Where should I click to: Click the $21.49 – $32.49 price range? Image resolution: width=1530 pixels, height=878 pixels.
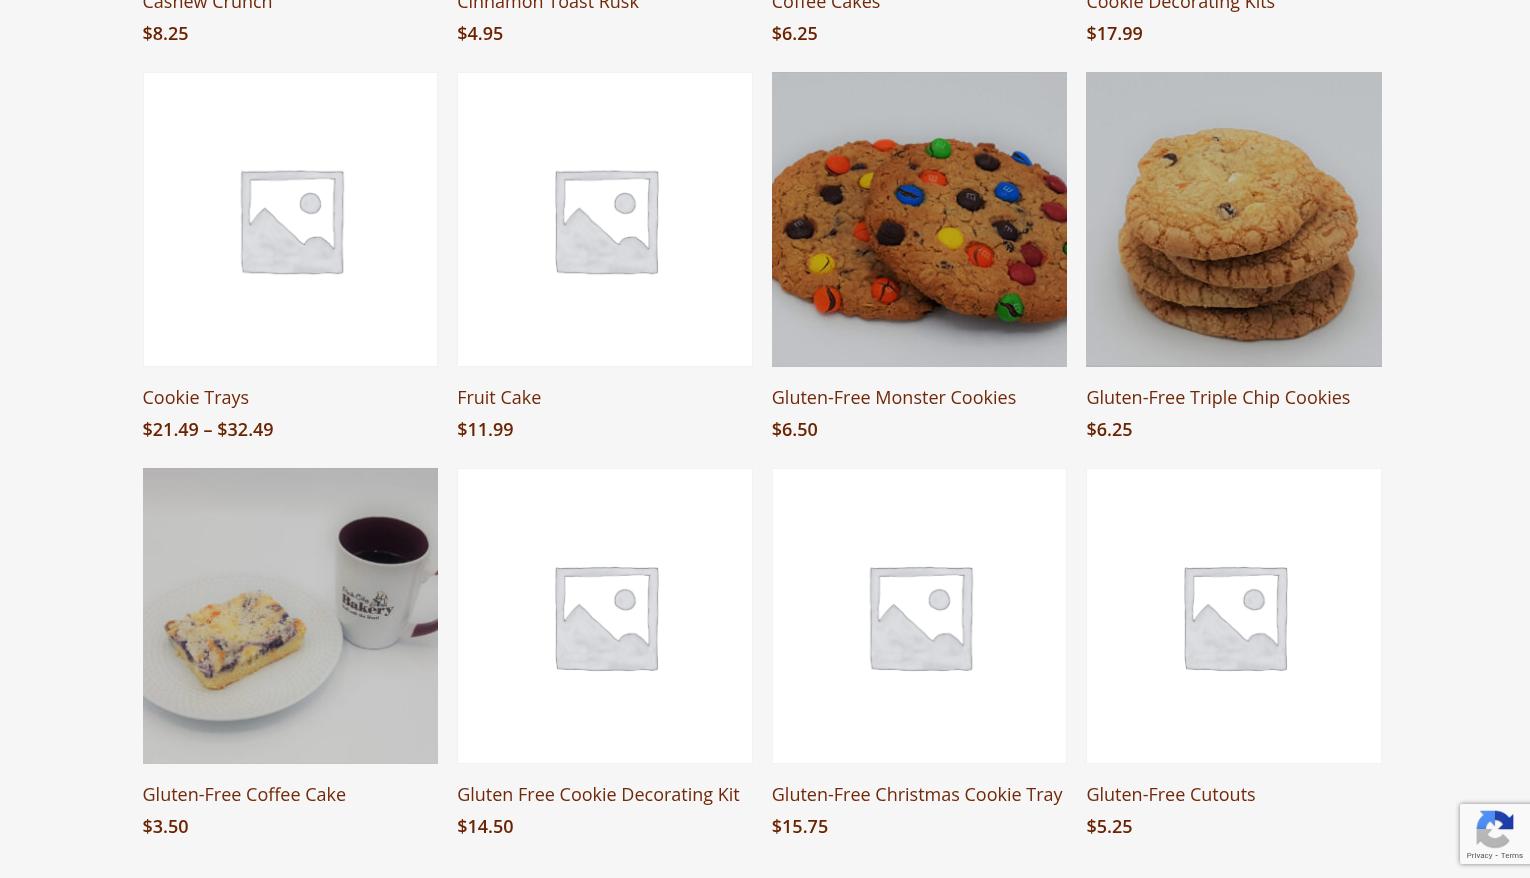click(x=207, y=429)
